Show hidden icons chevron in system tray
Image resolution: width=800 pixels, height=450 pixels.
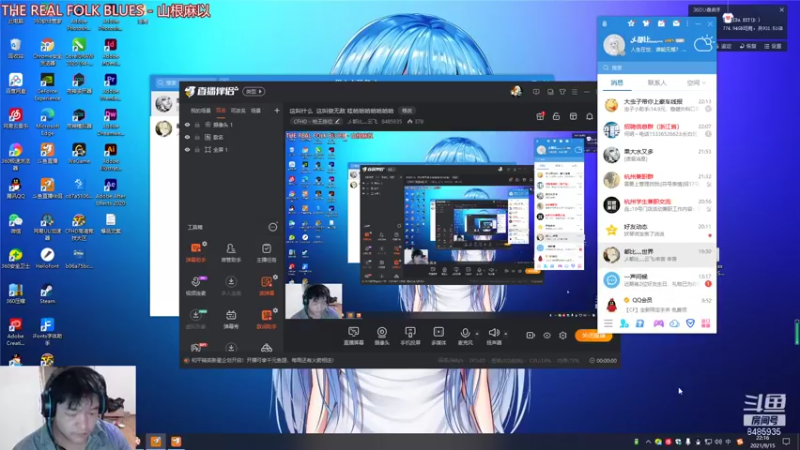tap(648, 441)
